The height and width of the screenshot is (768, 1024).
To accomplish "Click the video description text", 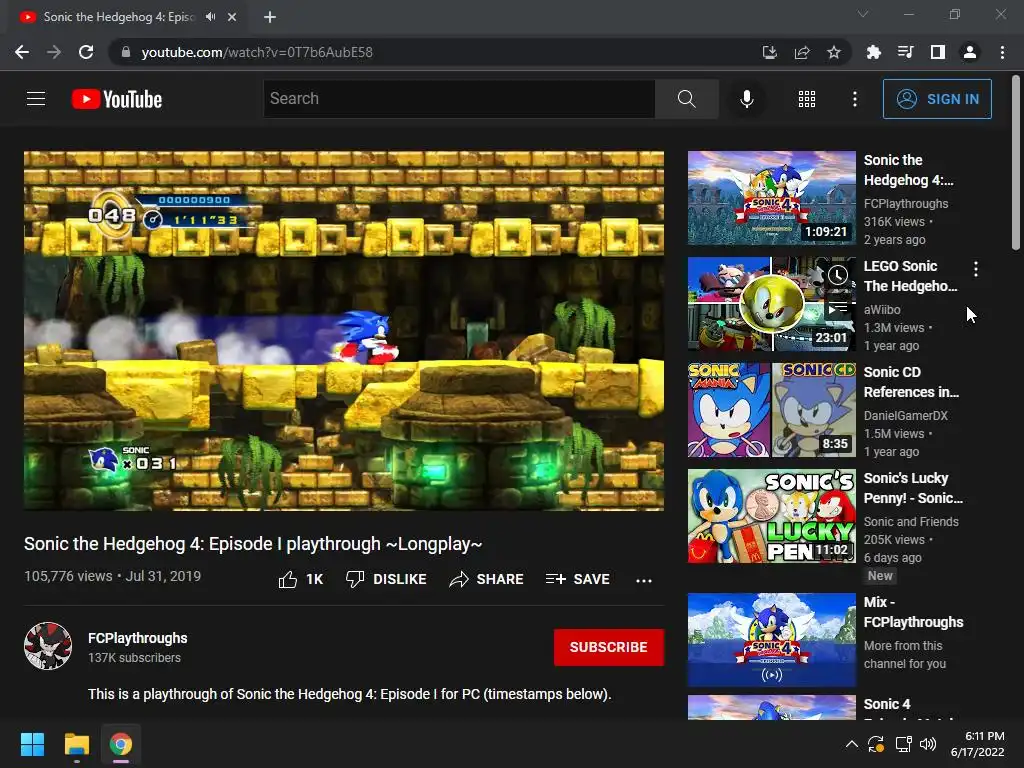I will pyautogui.click(x=349, y=694).
